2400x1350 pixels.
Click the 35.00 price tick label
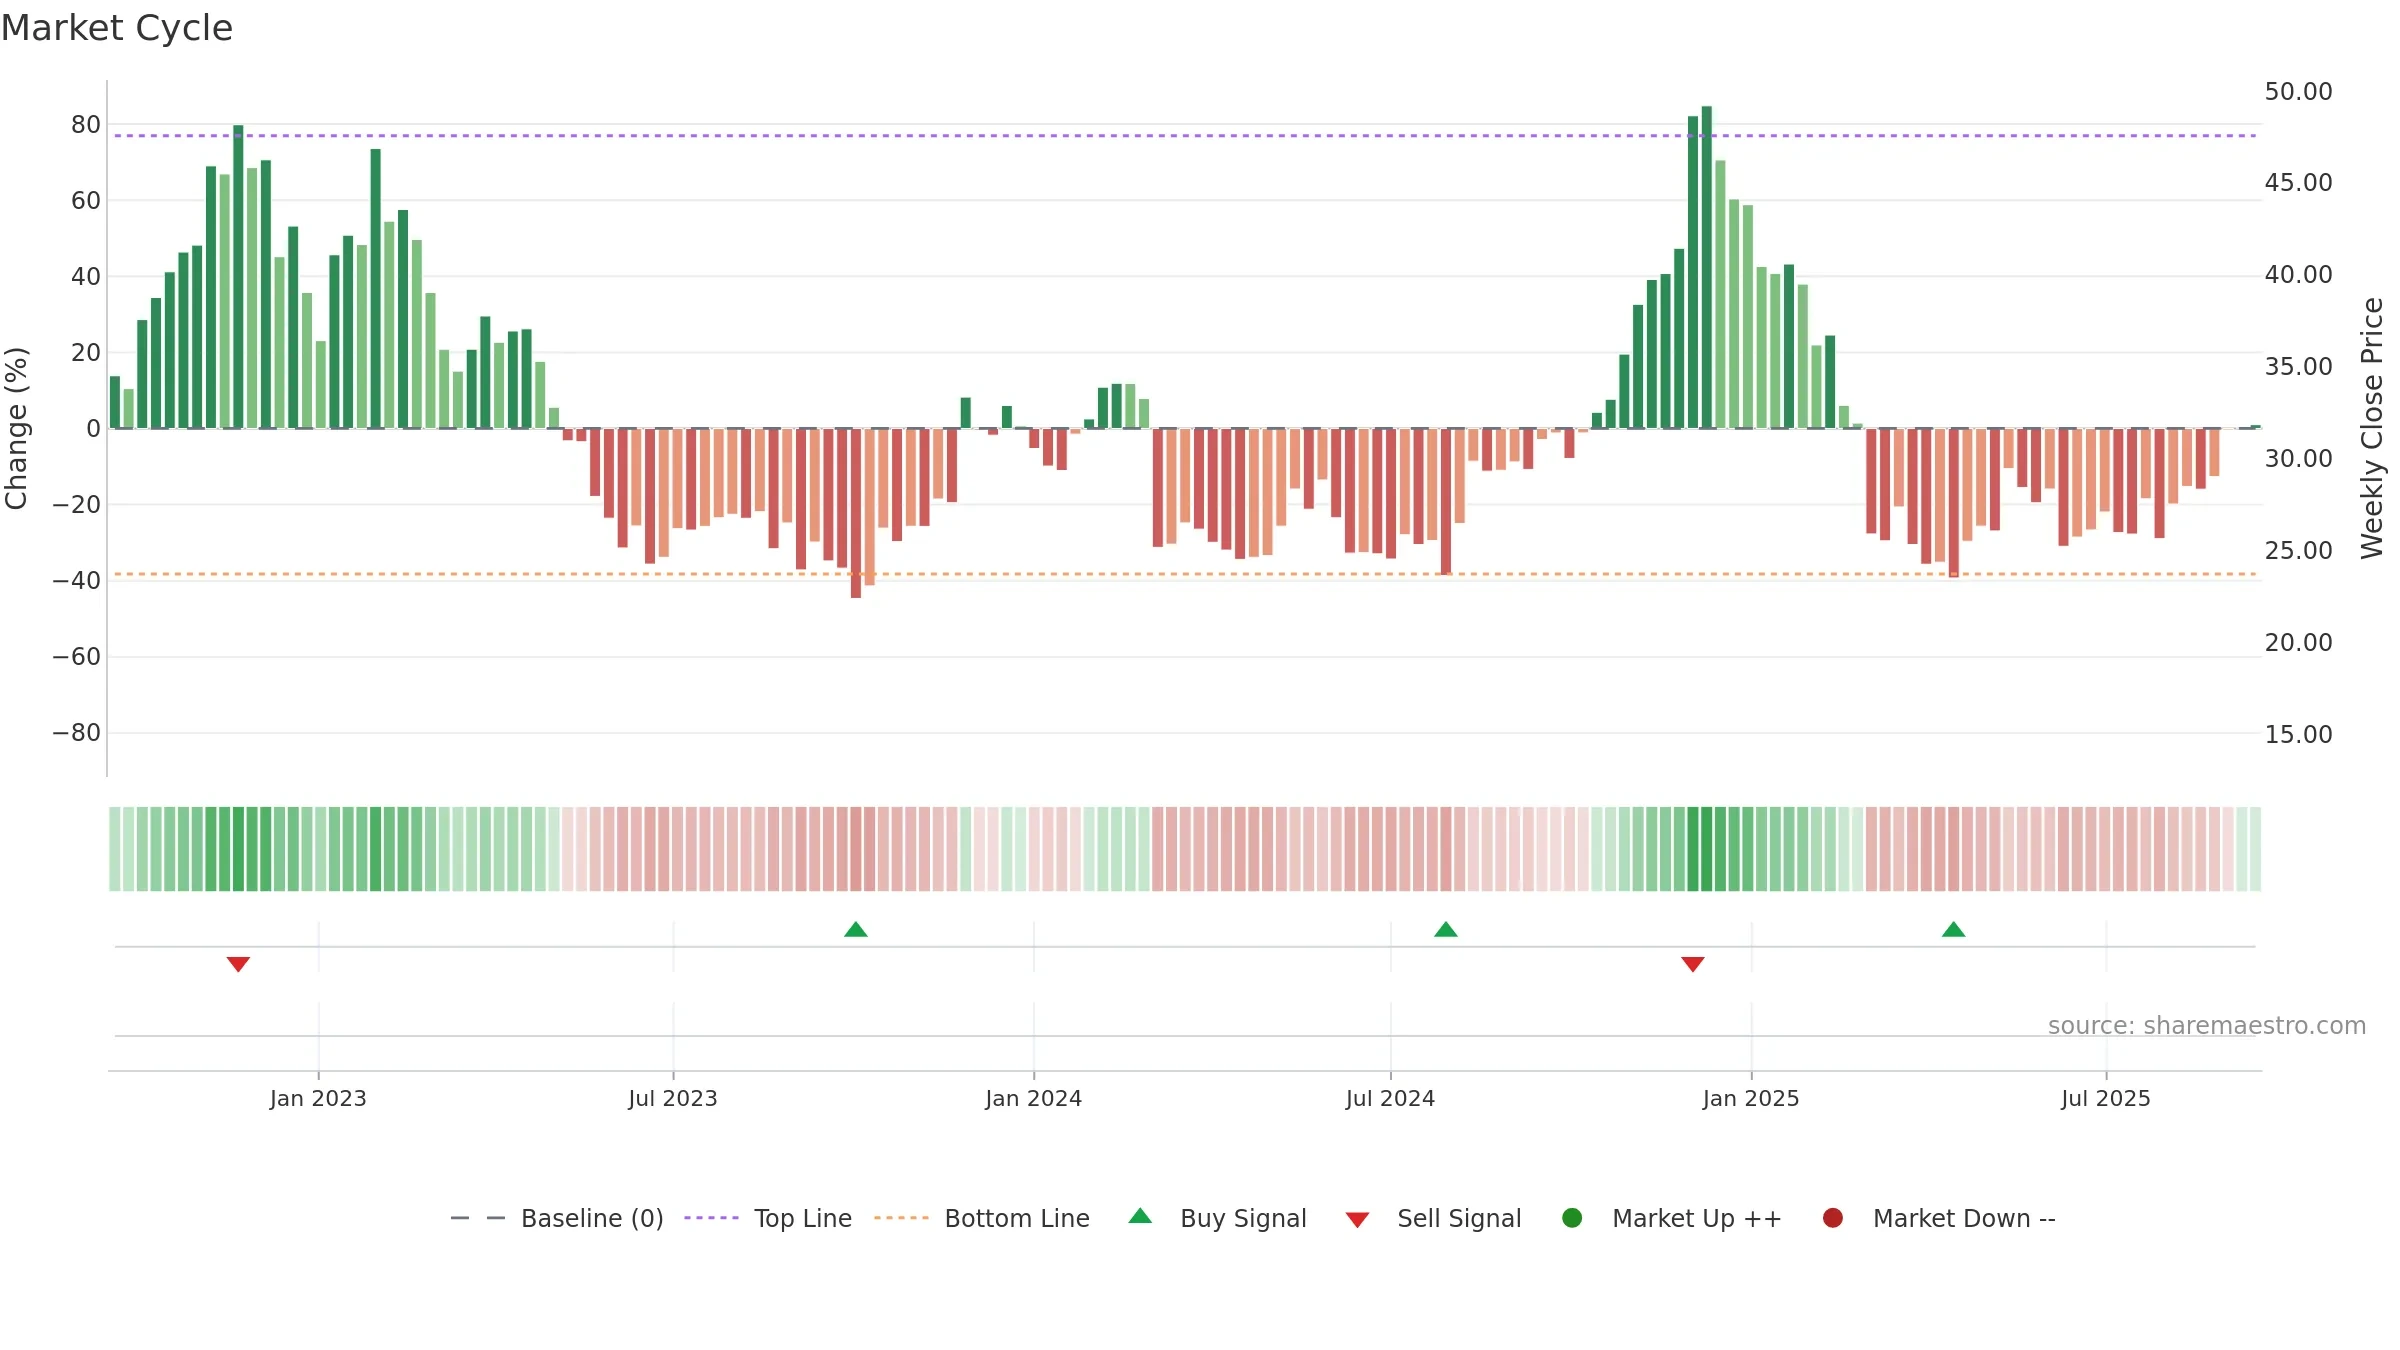point(2299,367)
